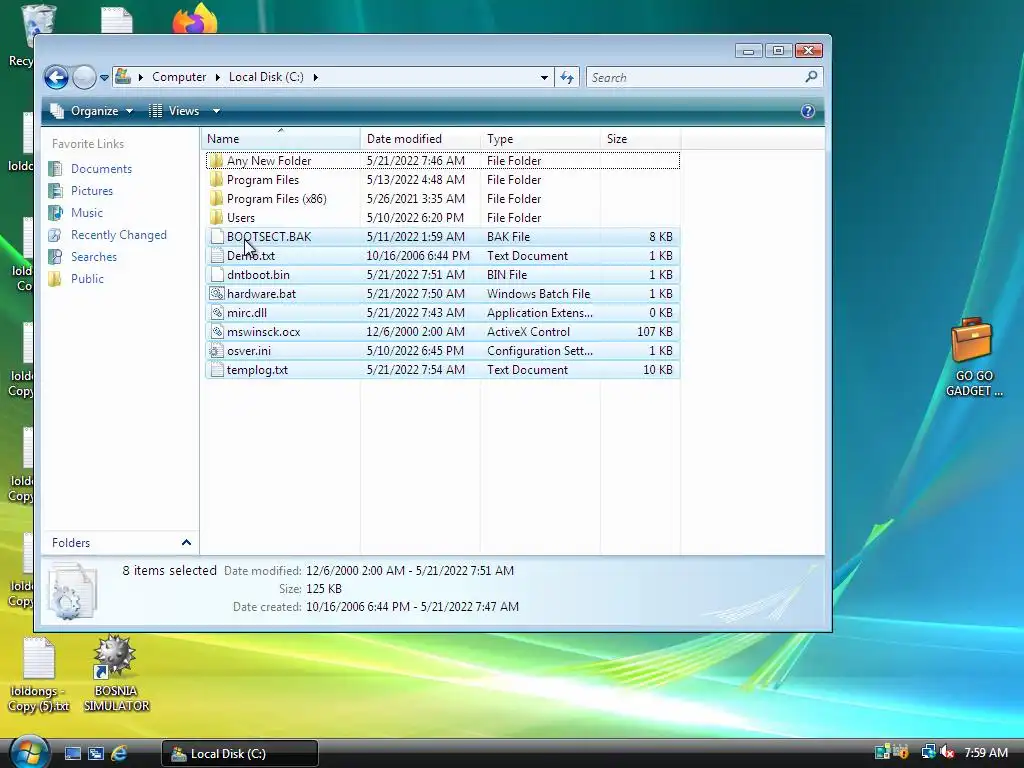Click Local Disk (C:) taskbar button
This screenshot has width=1024, height=768.
point(240,754)
